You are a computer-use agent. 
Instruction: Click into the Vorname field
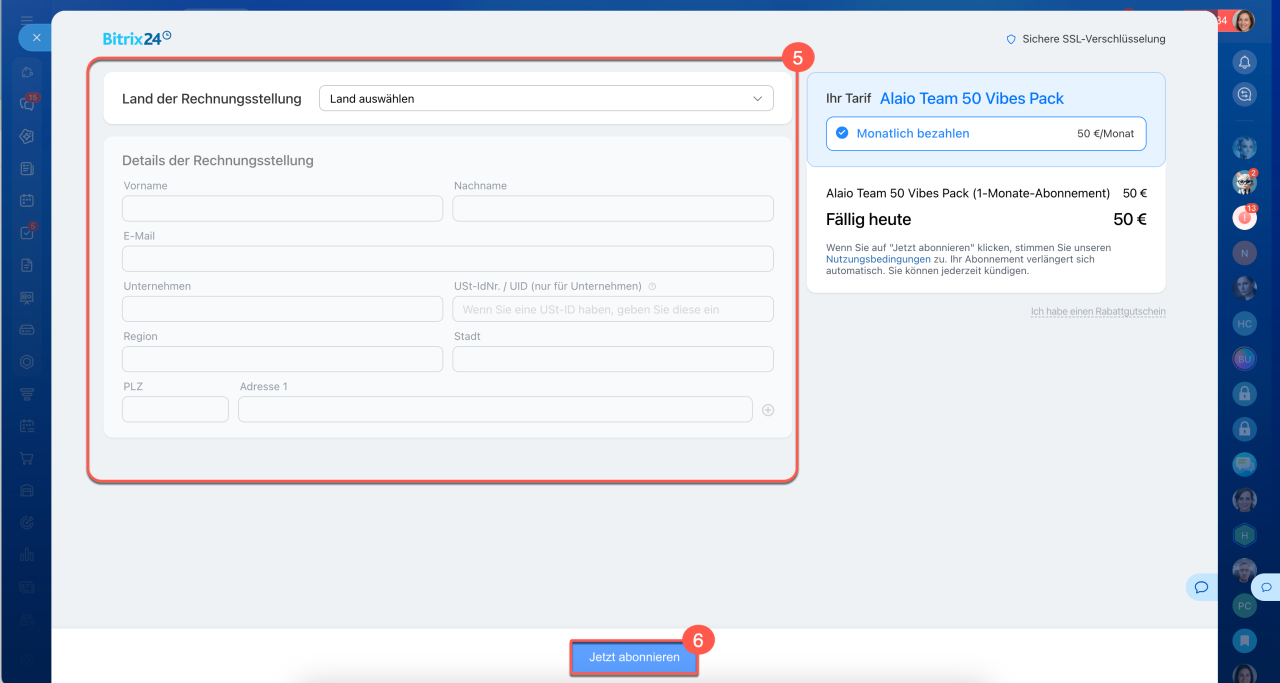[282, 208]
